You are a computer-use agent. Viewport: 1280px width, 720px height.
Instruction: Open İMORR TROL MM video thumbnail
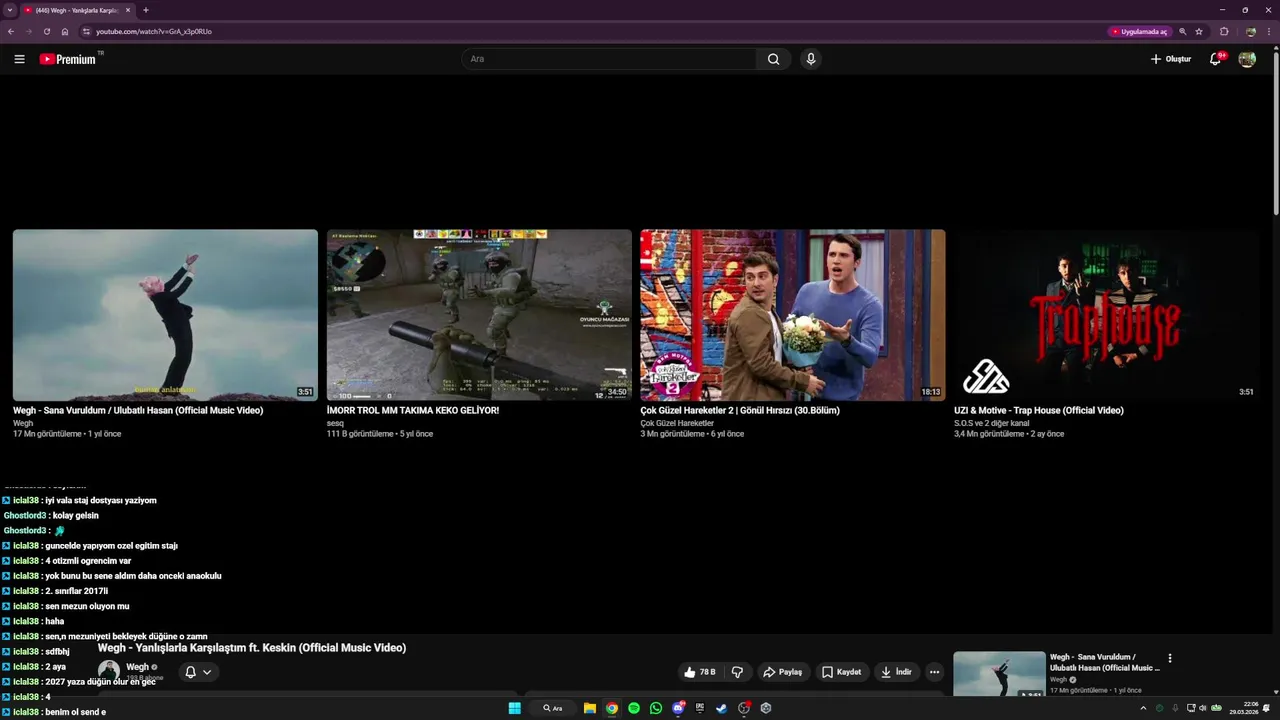tap(479, 315)
